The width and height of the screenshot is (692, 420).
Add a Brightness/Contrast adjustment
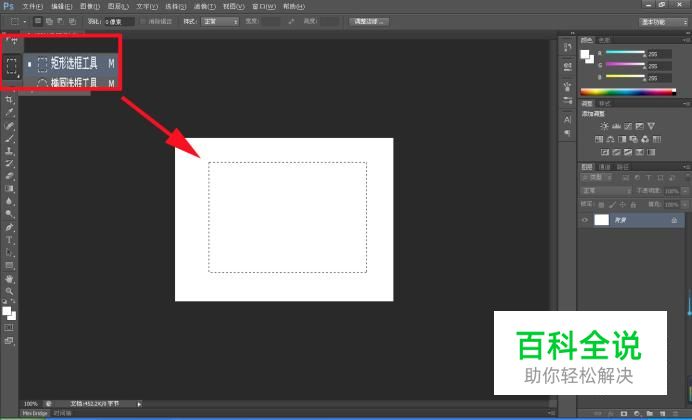[604, 126]
